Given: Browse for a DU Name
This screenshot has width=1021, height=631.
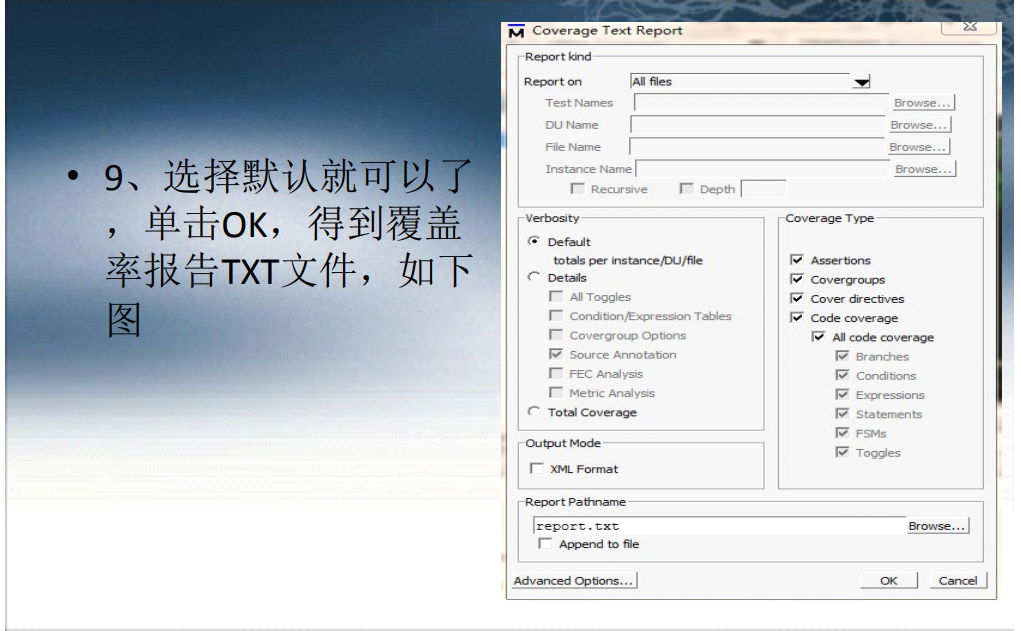Looking at the screenshot, I should 918,124.
